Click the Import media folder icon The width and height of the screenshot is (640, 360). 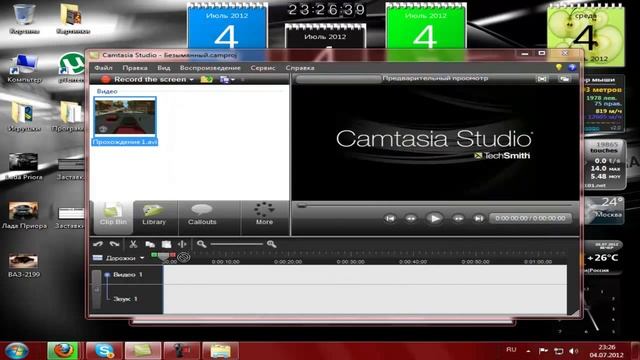tap(206, 79)
